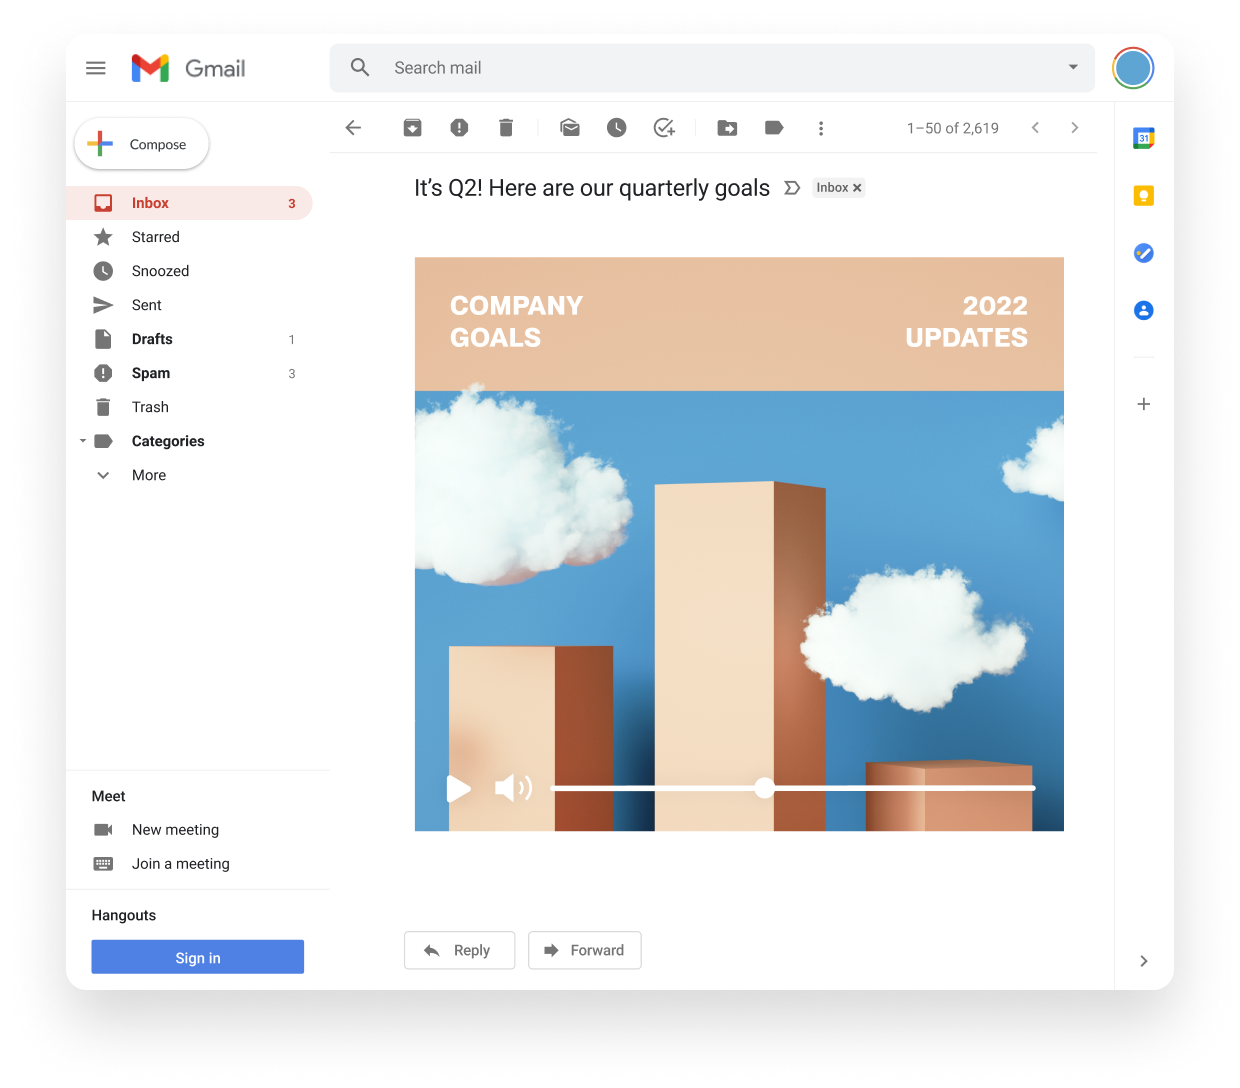The height and width of the screenshot is (1088, 1240).
Task: Click the video progress slider handle
Action: point(764,788)
